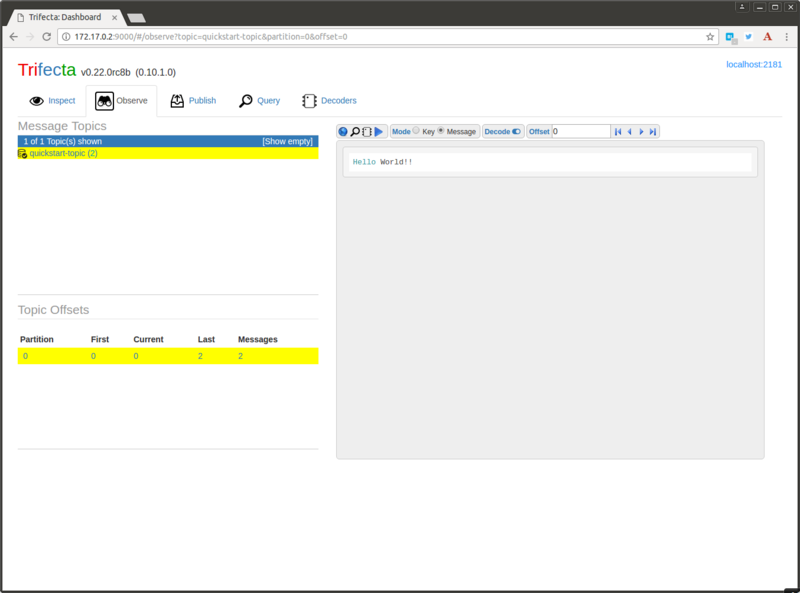Click the browser address bar URL

[211, 37]
